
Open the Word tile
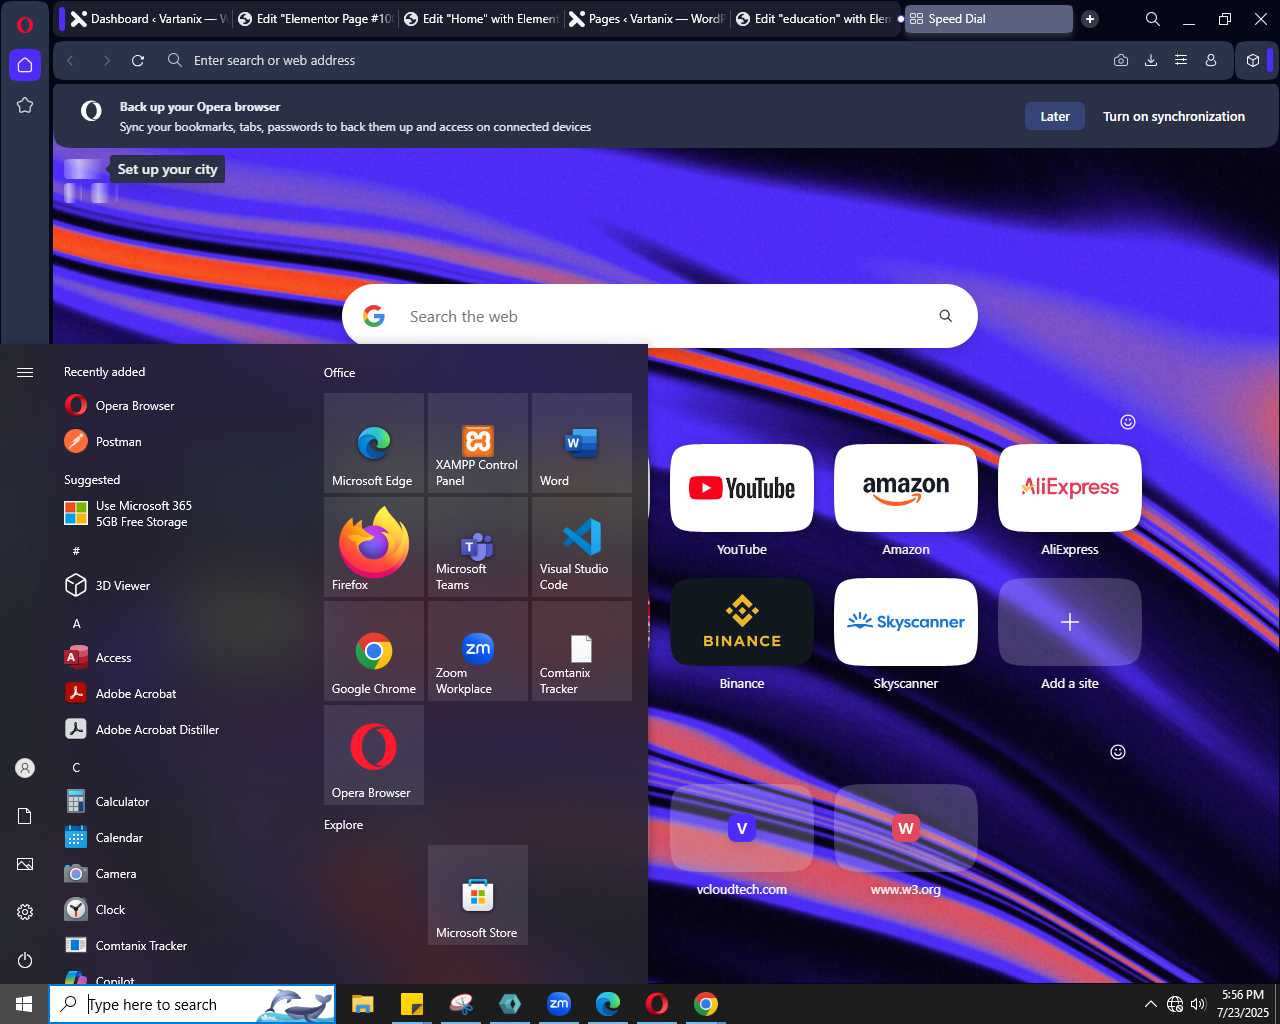coord(582,442)
